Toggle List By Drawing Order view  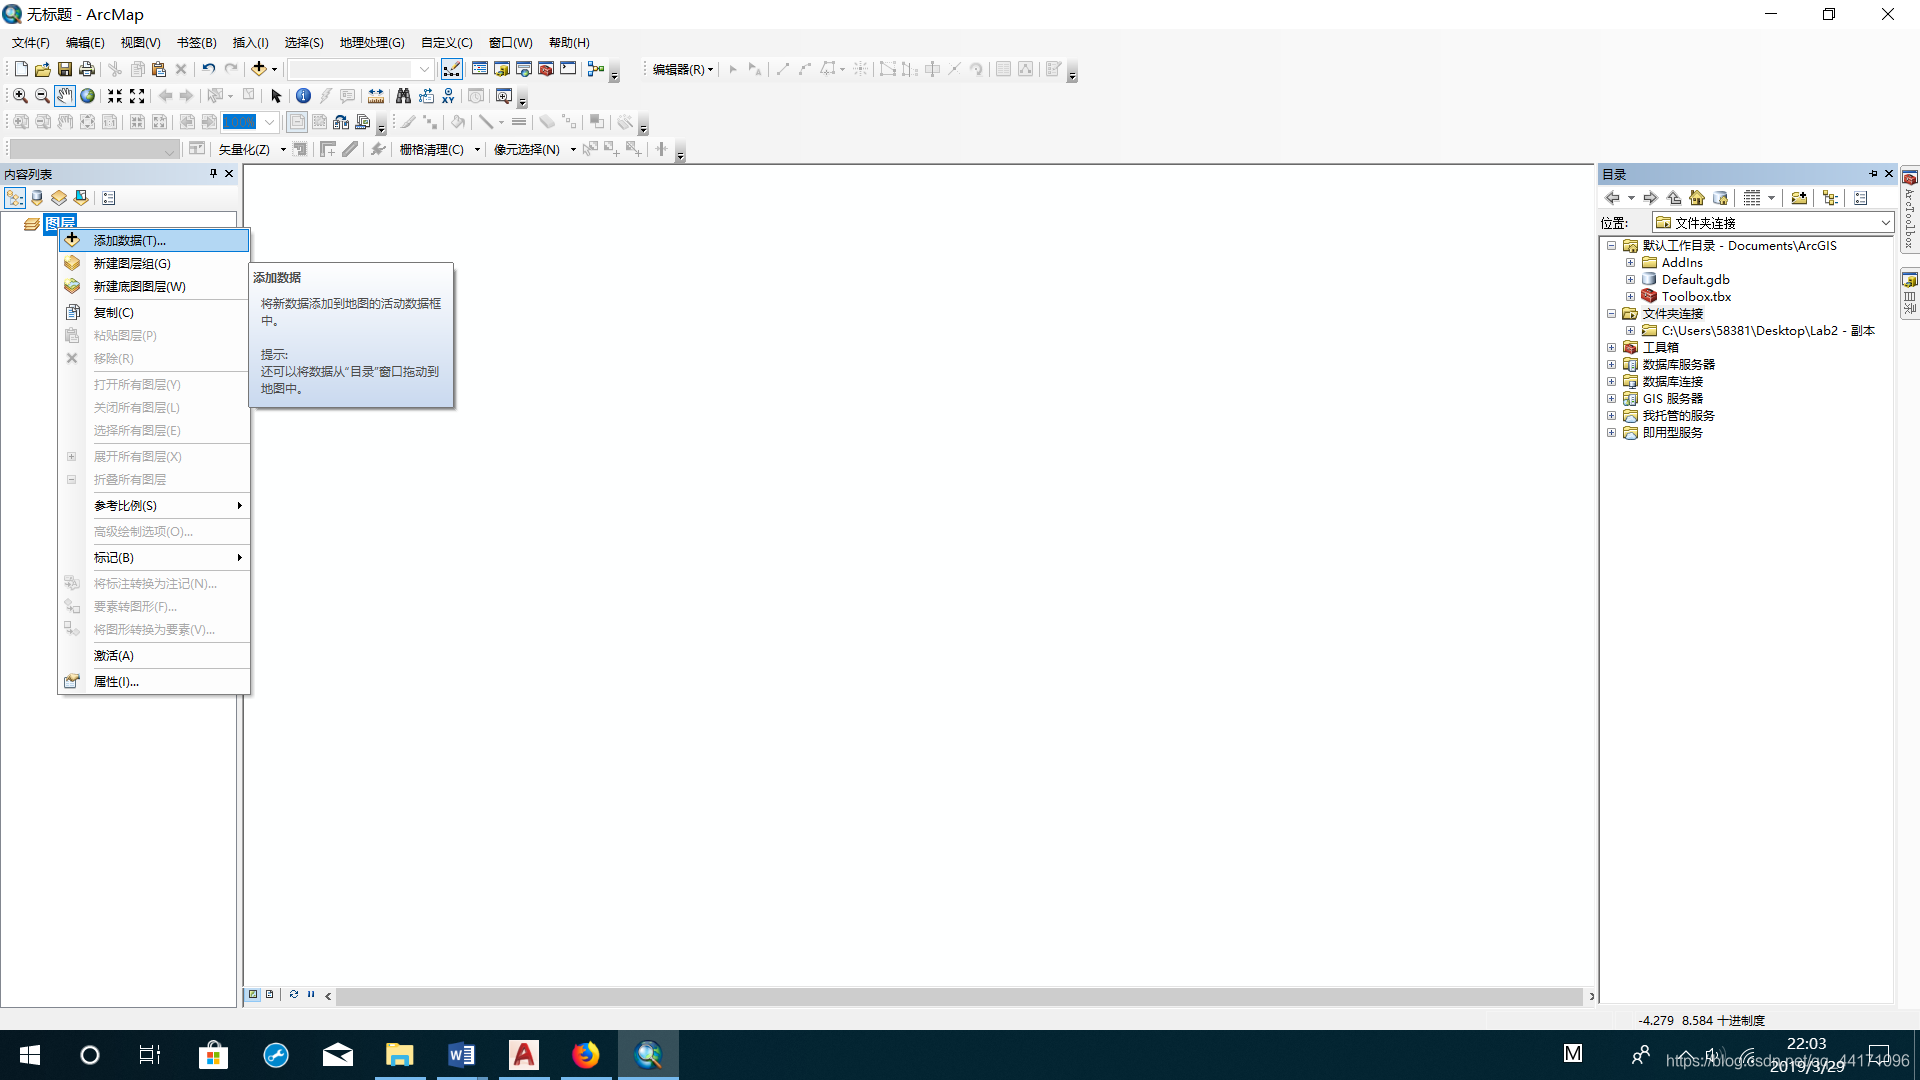(15, 198)
